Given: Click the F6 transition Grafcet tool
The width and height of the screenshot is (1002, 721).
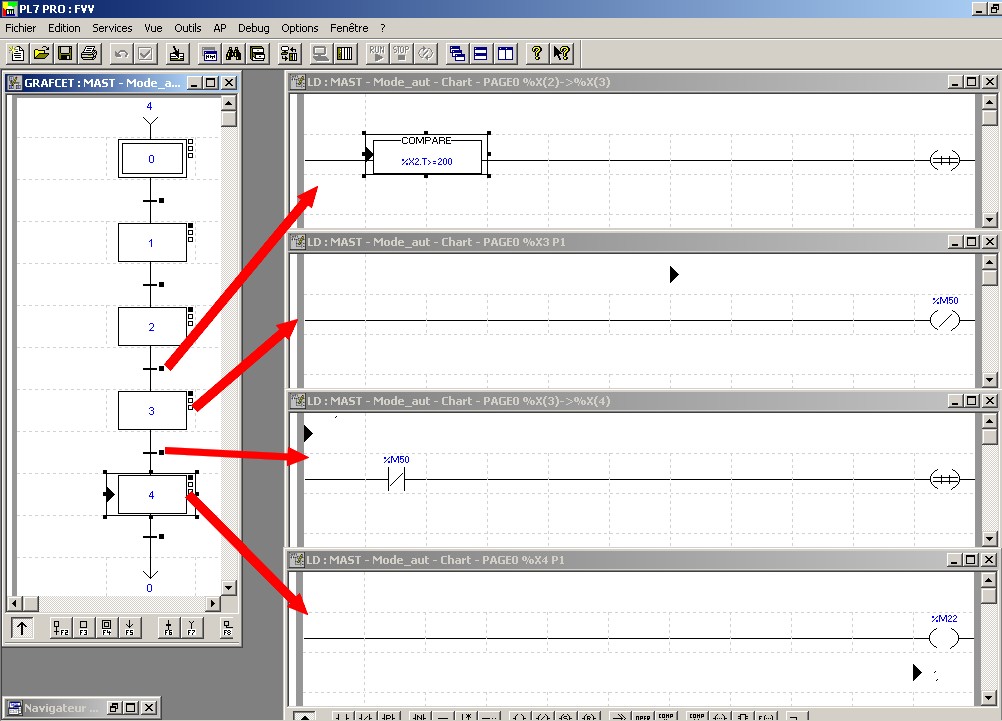Looking at the screenshot, I should pos(169,628).
